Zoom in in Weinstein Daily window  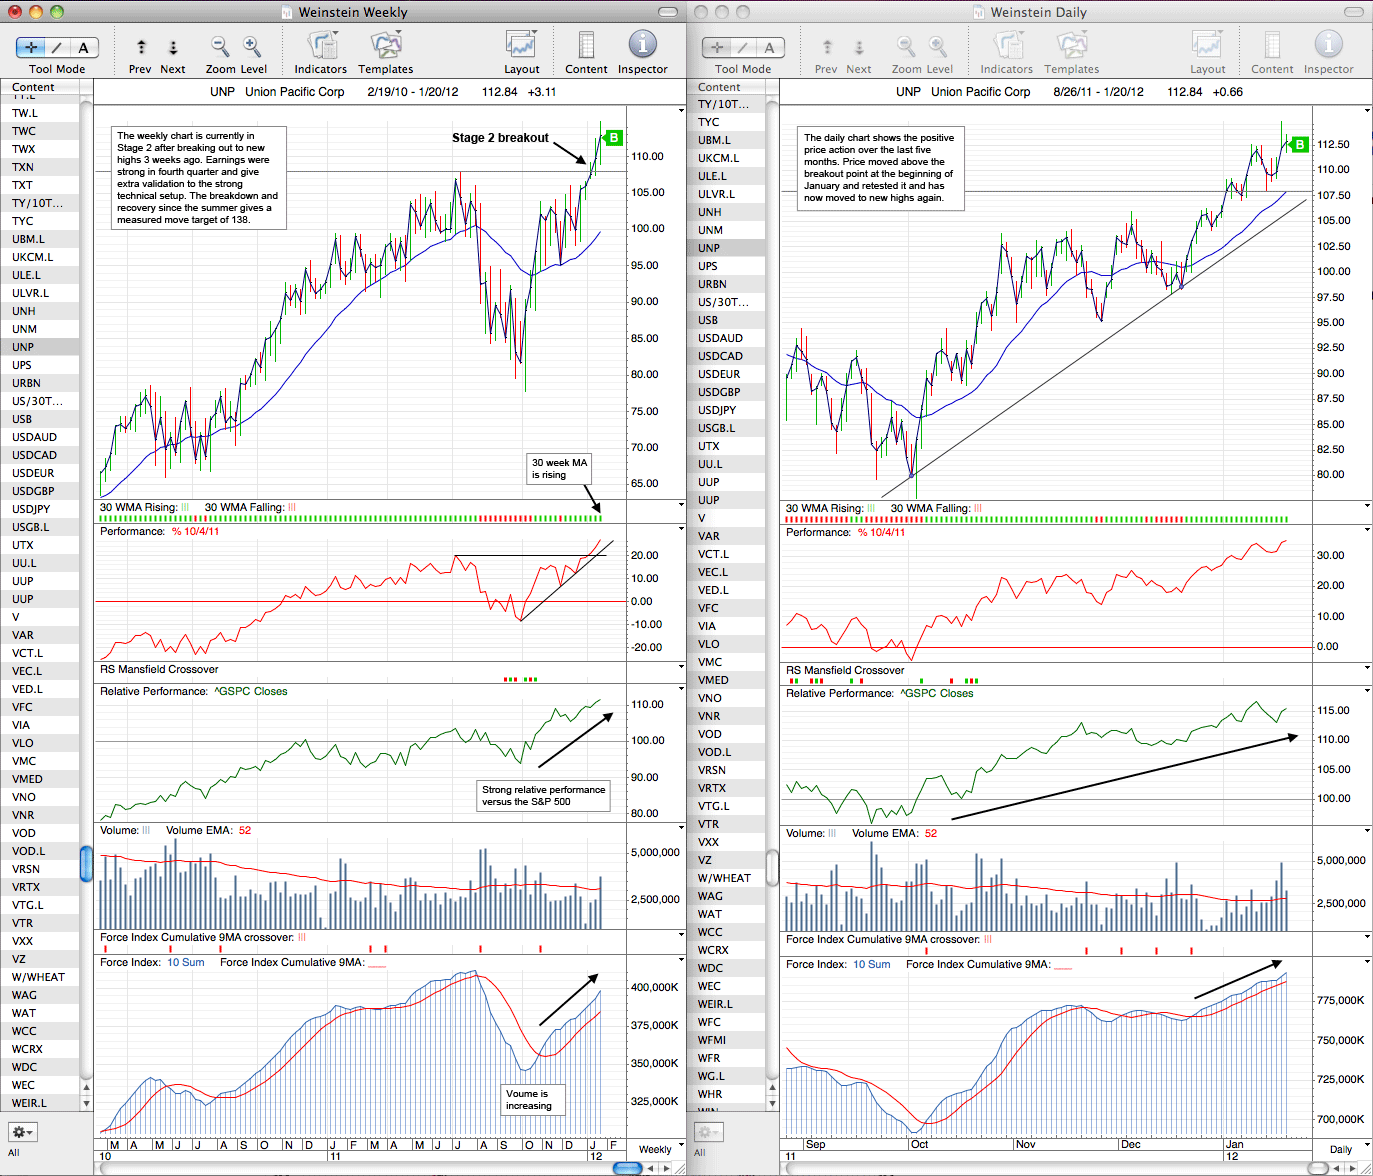[938, 47]
